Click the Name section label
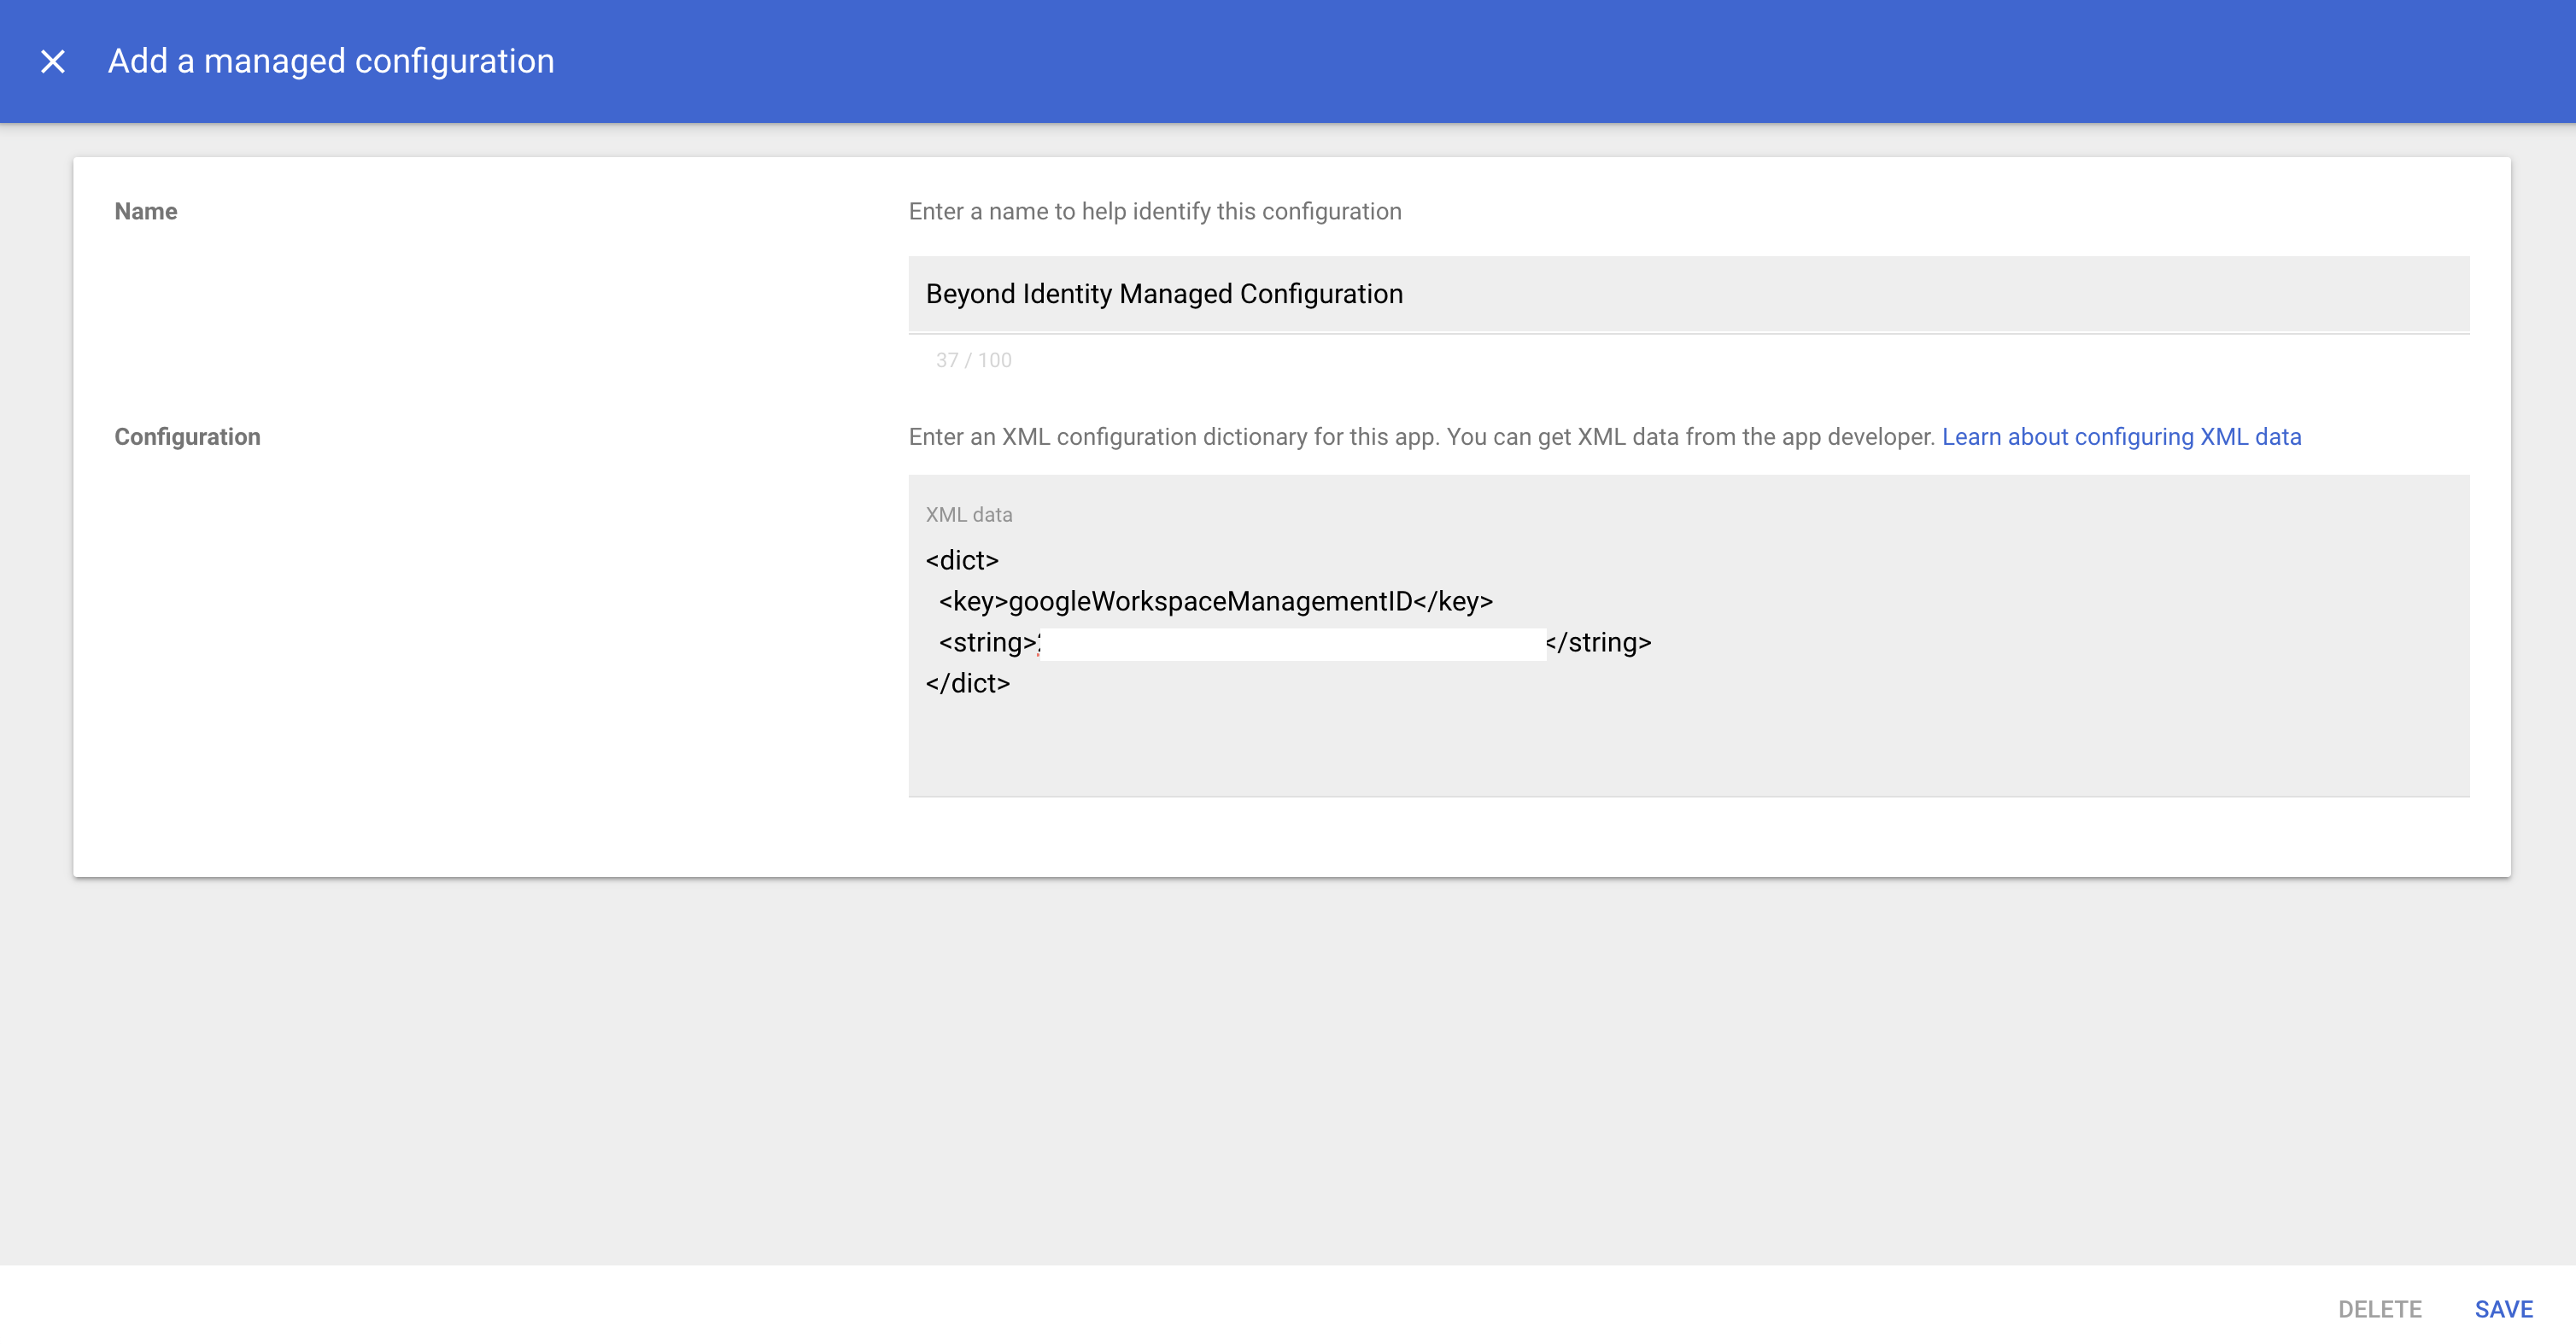 pyautogui.click(x=146, y=211)
